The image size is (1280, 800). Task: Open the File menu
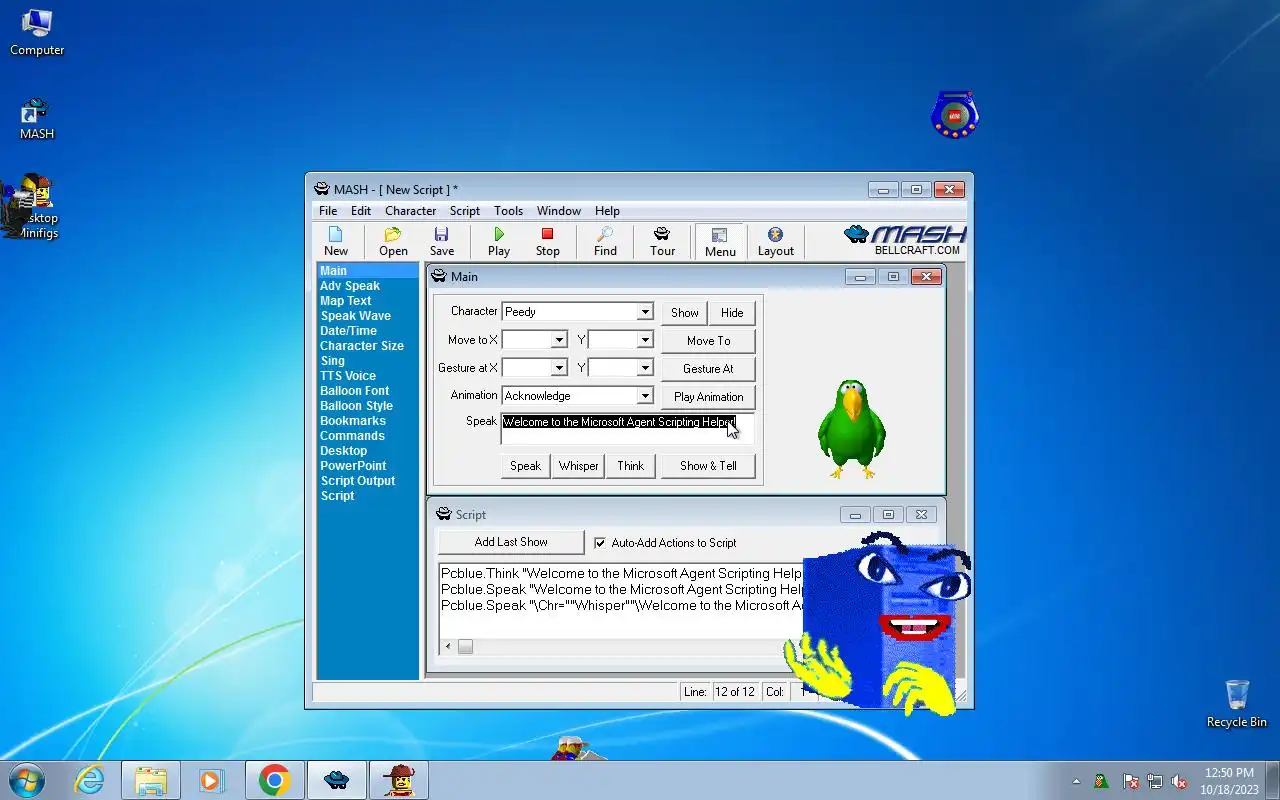tap(328, 211)
